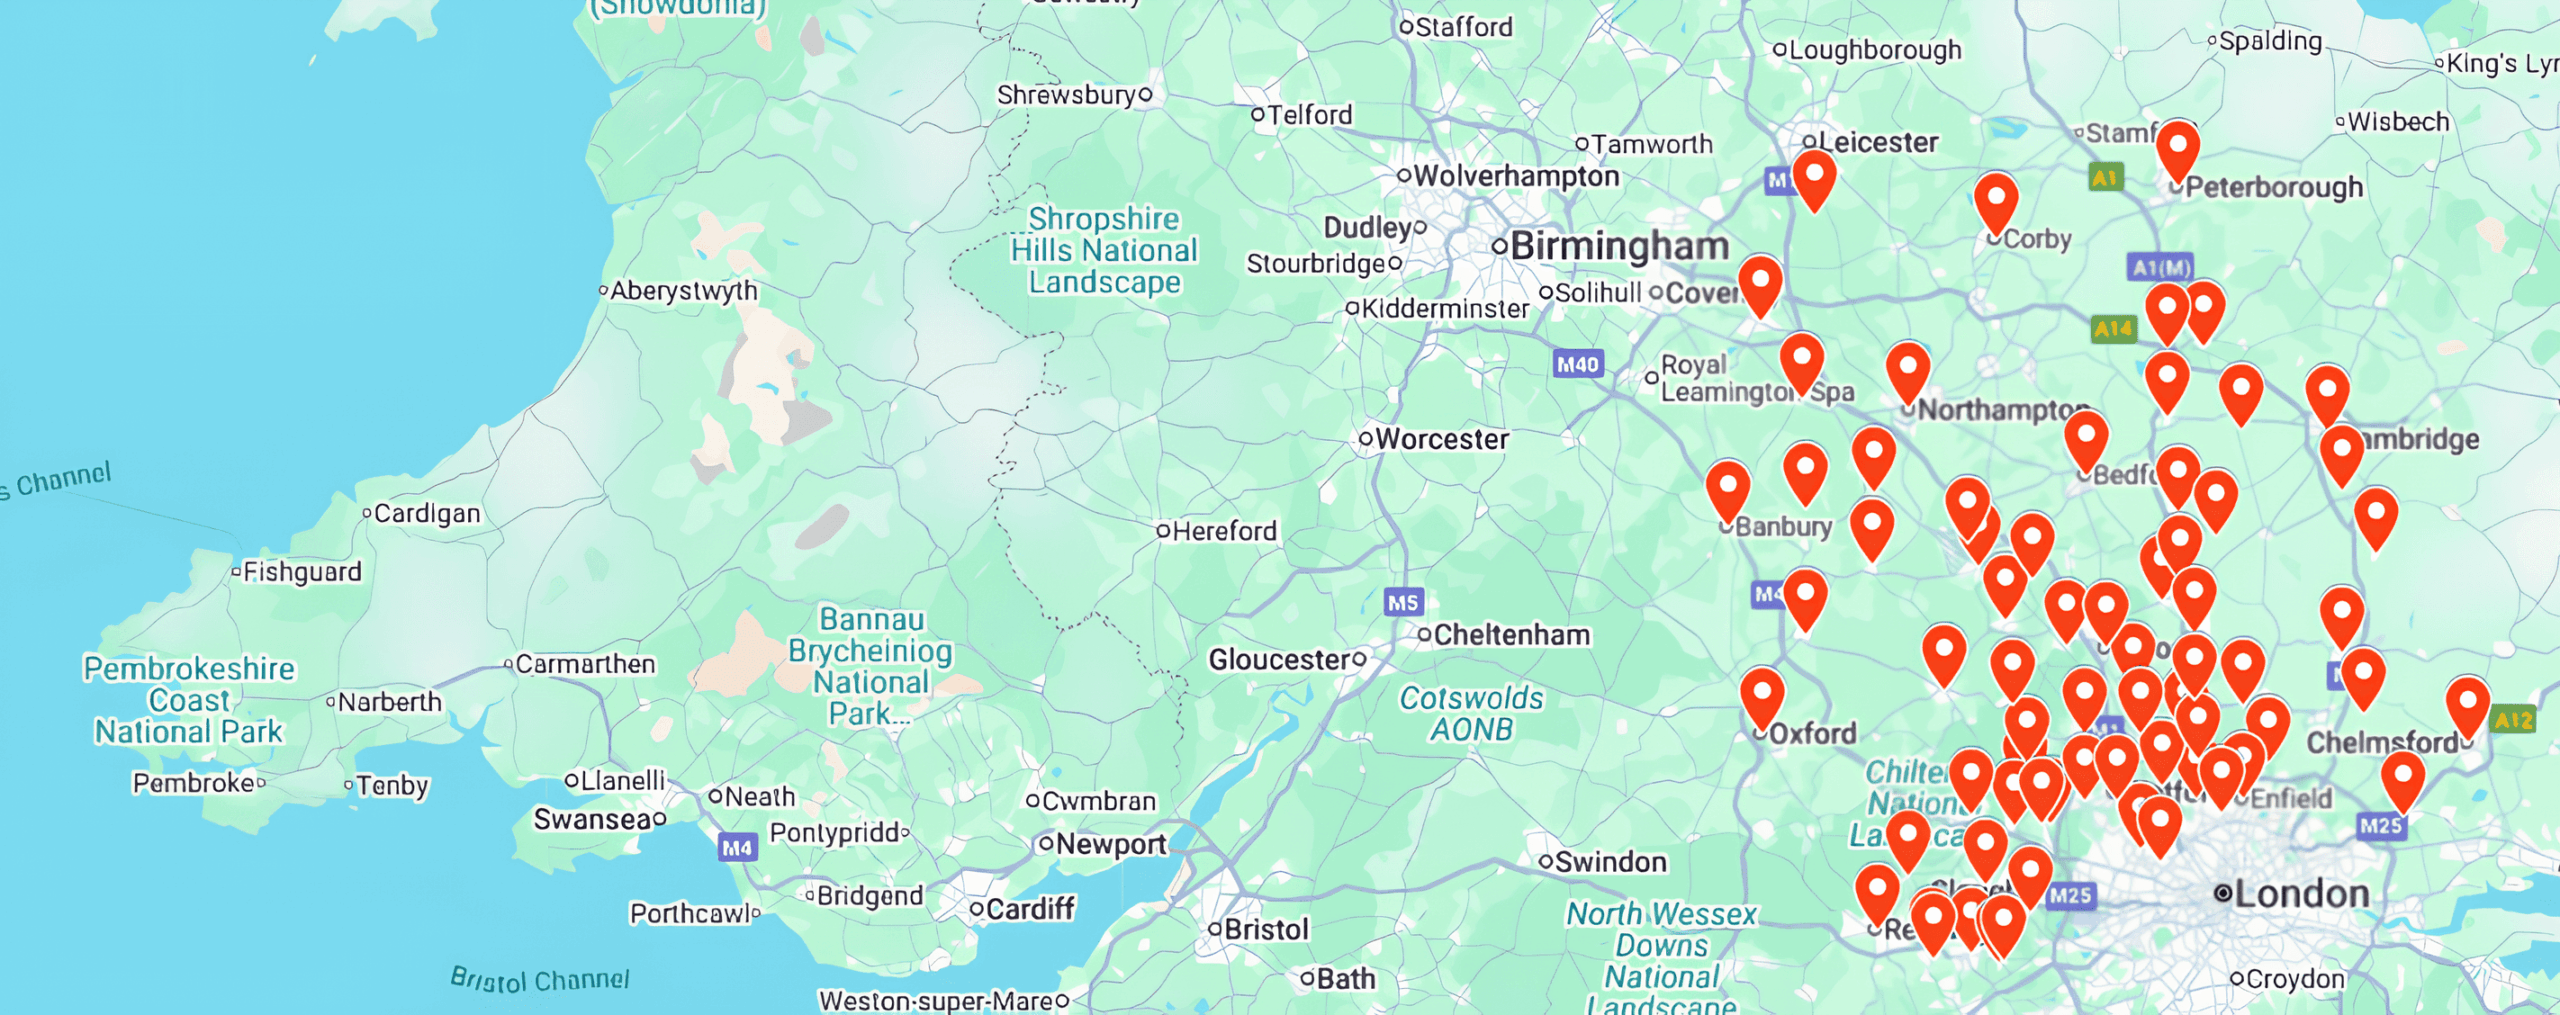This screenshot has height=1015, width=2560.
Task: Select the red pin at Corby
Action: [x=1995, y=201]
